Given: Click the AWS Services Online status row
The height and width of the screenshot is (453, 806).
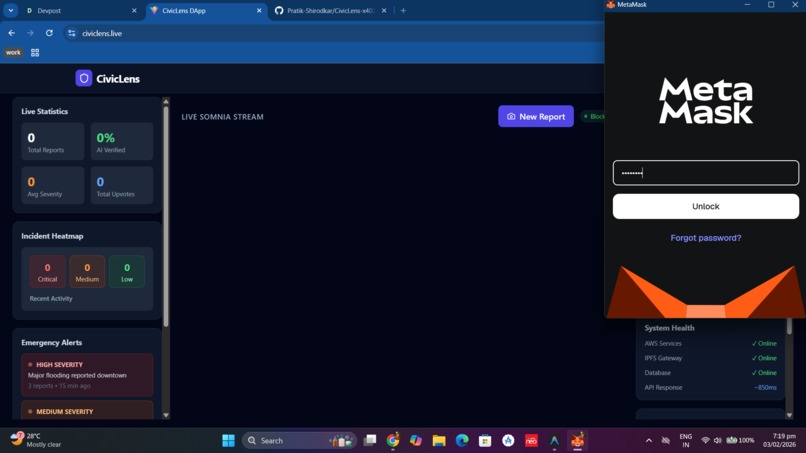Looking at the screenshot, I should [x=710, y=343].
